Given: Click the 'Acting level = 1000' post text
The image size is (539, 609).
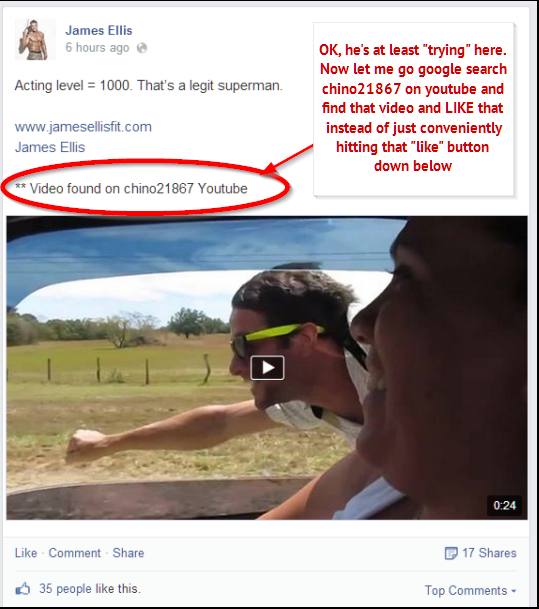Looking at the screenshot, I should tap(149, 85).
